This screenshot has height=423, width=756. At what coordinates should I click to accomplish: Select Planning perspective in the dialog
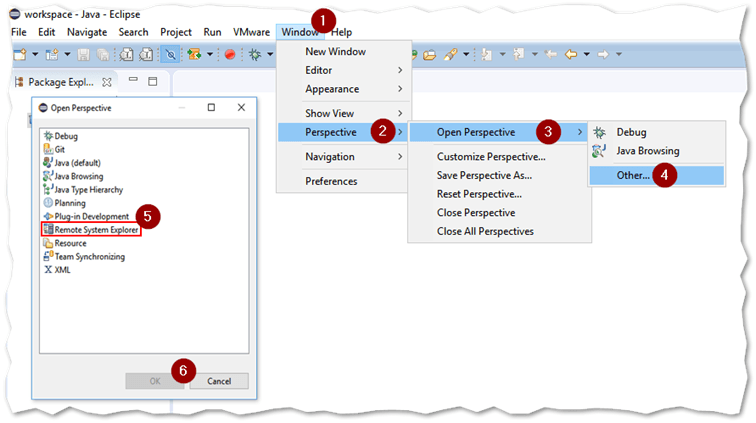(x=65, y=203)
